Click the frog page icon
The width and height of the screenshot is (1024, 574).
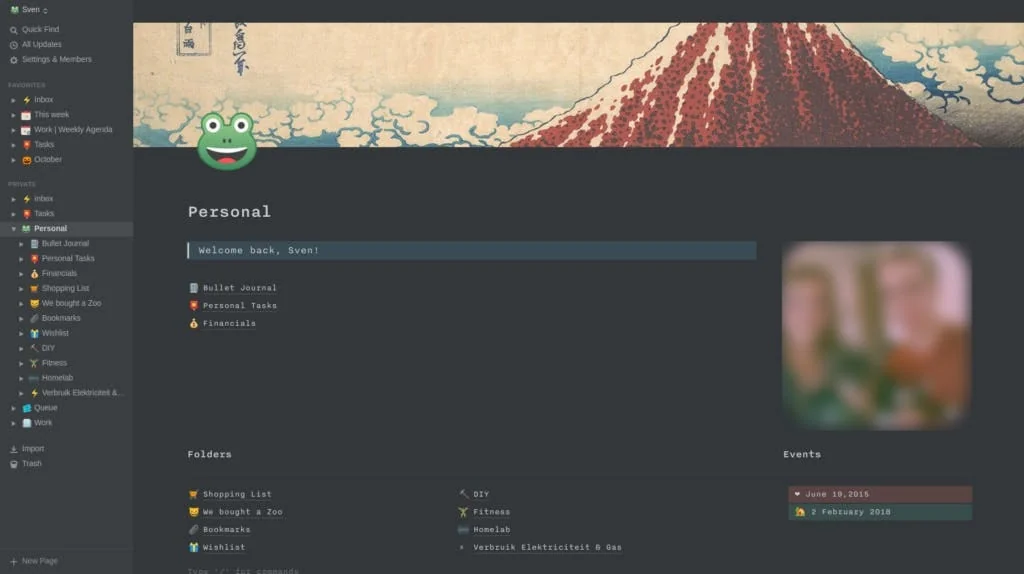click(227, 141)
